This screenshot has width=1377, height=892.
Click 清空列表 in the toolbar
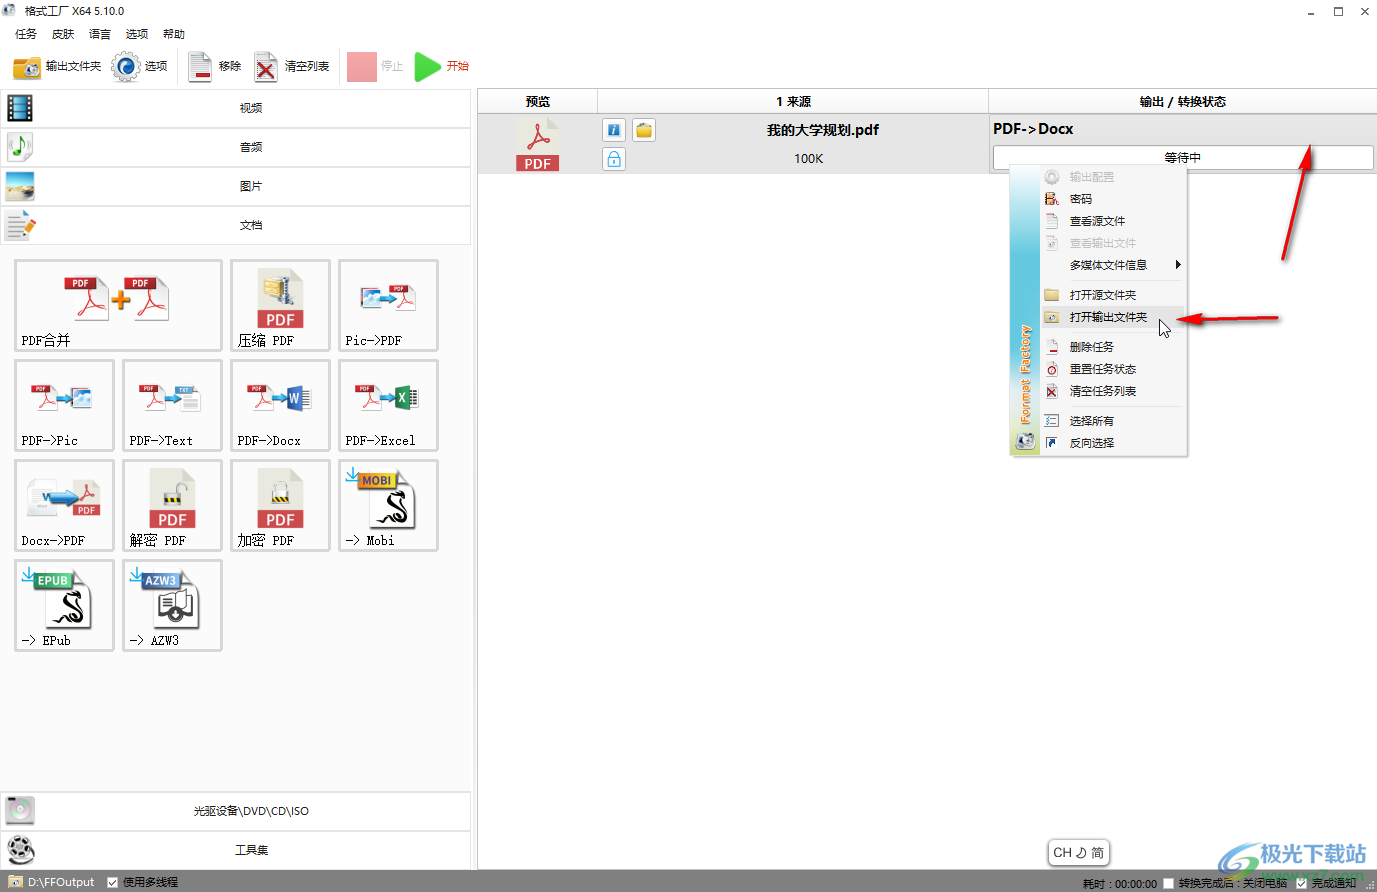pyautogui.click(x=292, y=67)
